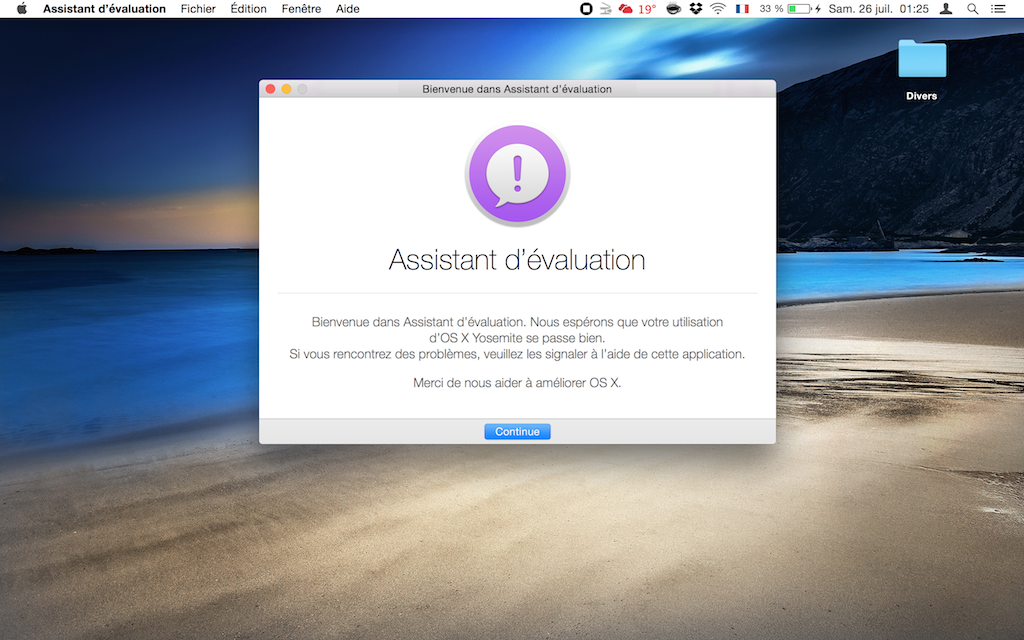This screenshot has width=1024, height=640.
Task: Open the Apple menu
Action: point(22,8)
